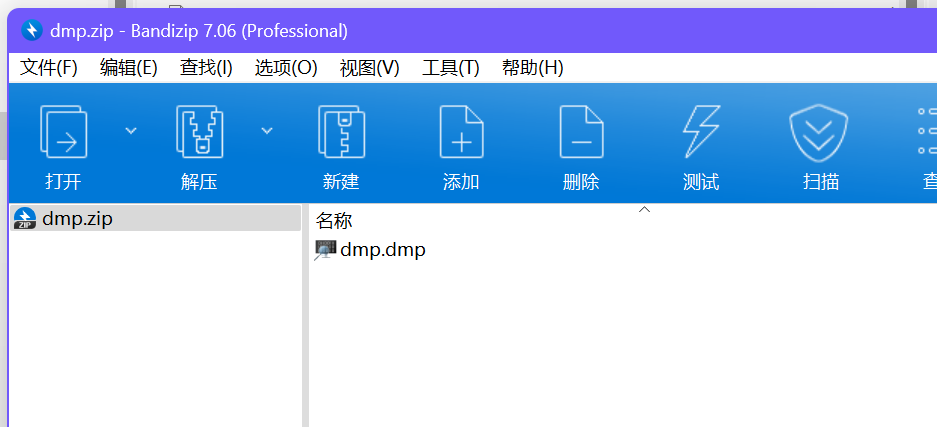Select dmp.zip in the folder tree
This screenshot has height=427, width=937.
point(156,219)
